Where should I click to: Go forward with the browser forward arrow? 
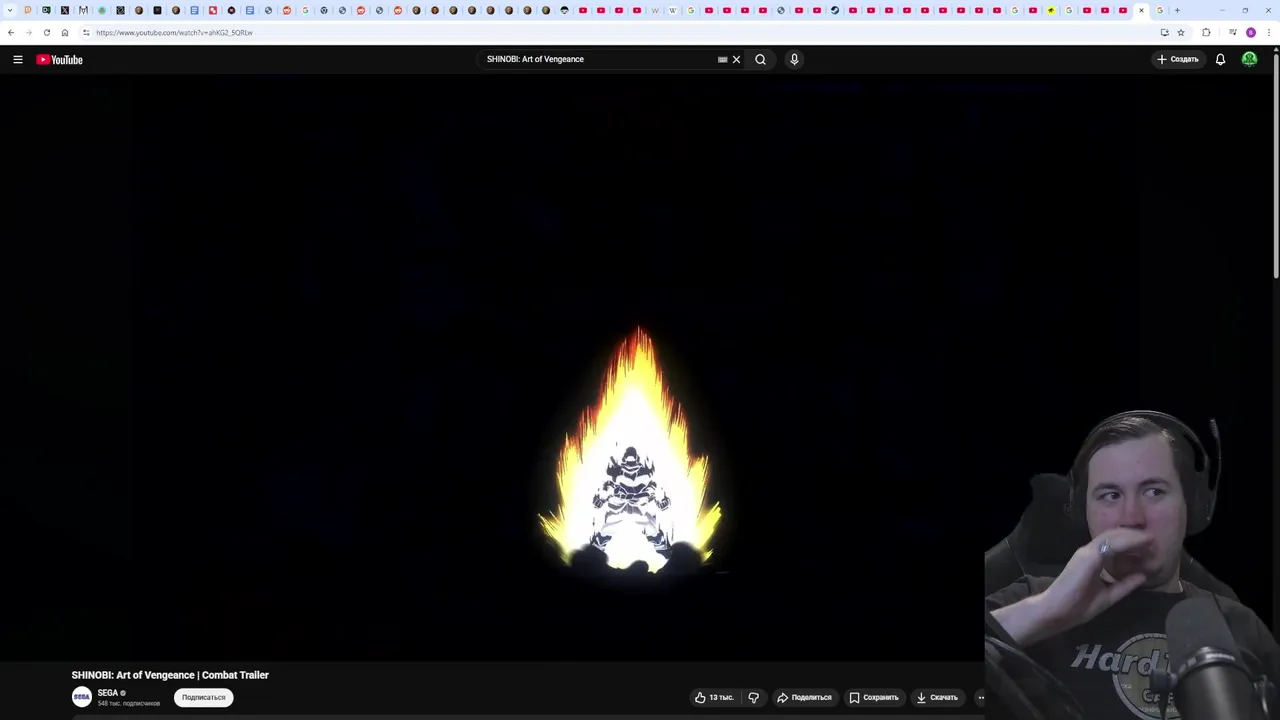pyautogui.click(x=28, y=32)
